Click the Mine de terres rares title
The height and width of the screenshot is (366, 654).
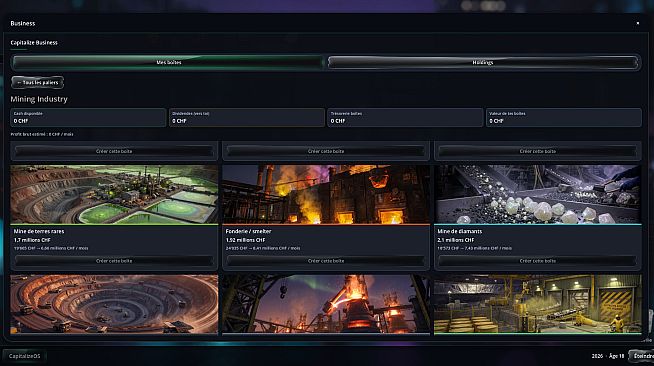39,231
